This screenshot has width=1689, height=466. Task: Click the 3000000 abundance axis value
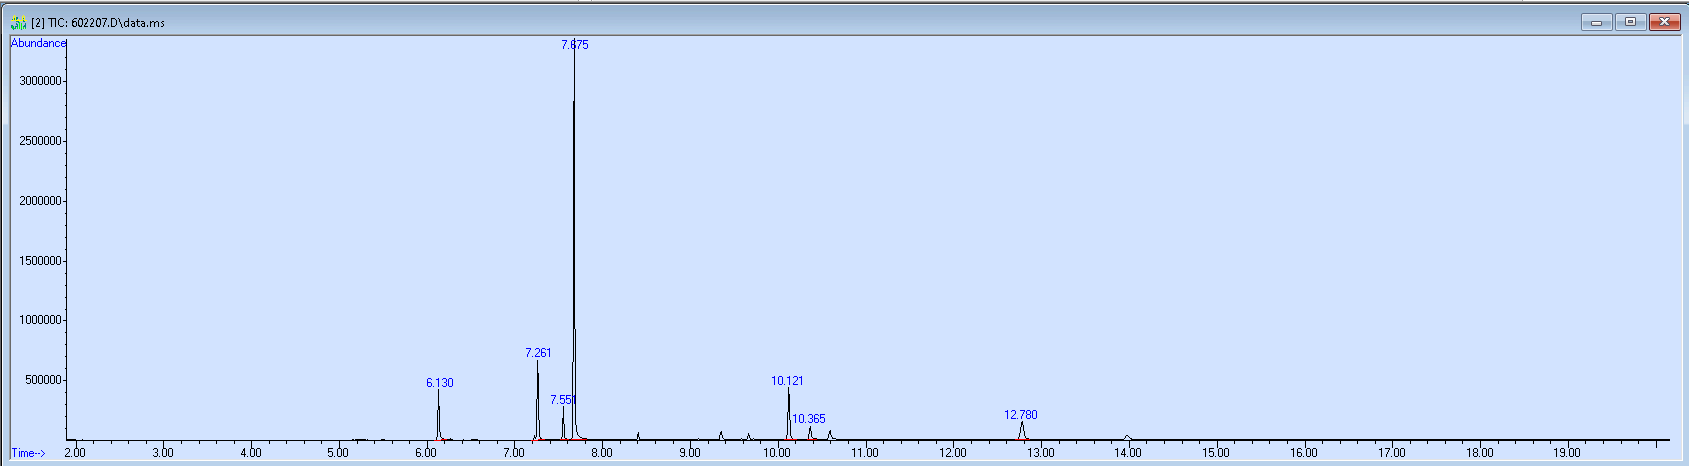coord(41,81)
